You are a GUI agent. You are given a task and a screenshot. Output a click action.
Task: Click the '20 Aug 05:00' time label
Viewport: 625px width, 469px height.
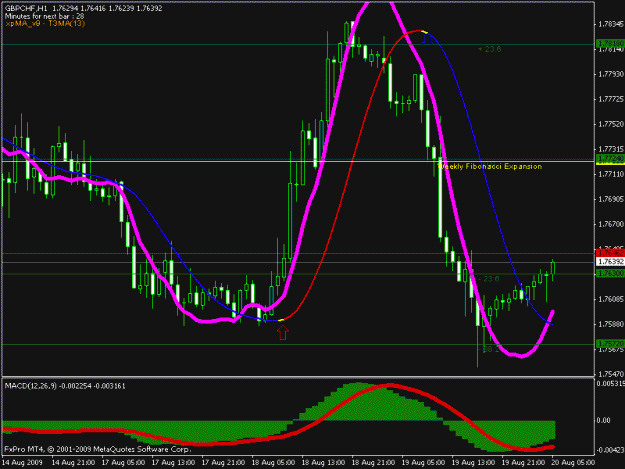coord(573,463)
